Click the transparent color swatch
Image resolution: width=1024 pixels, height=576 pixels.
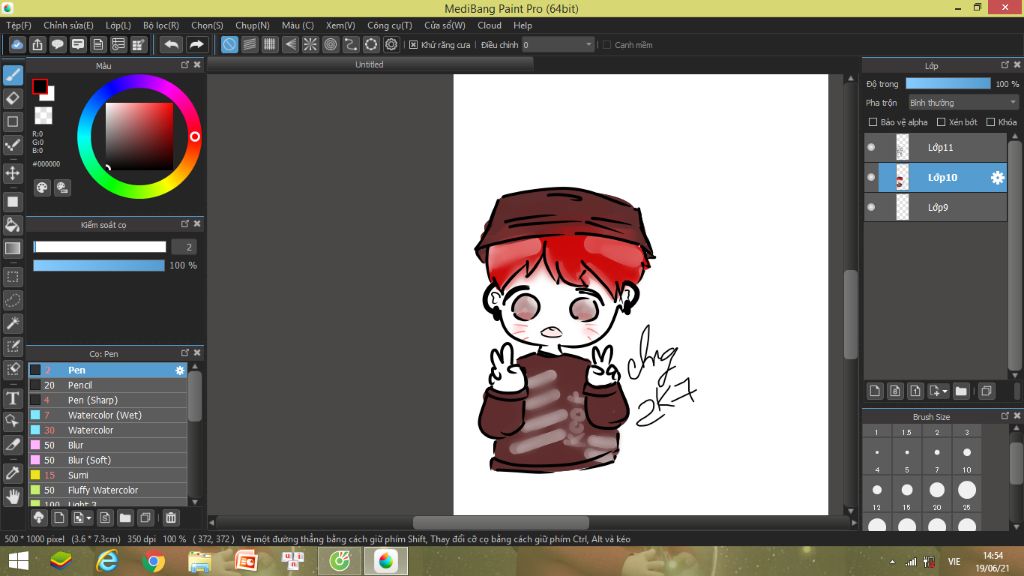click(43, 116)
